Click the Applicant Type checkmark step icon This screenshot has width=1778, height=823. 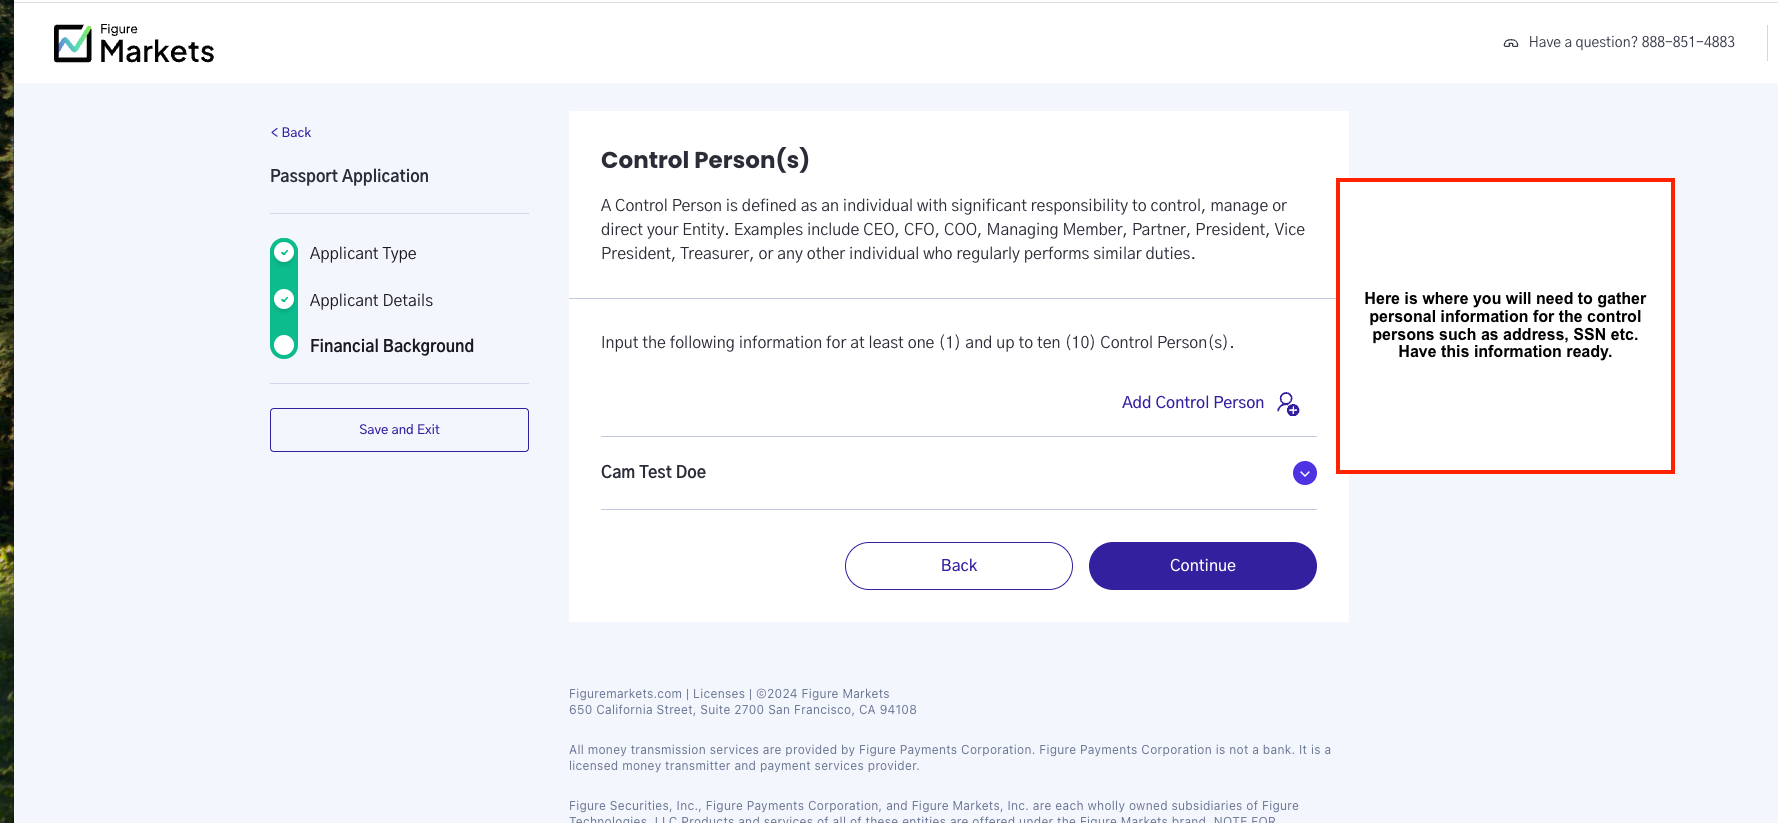(284, 253)
